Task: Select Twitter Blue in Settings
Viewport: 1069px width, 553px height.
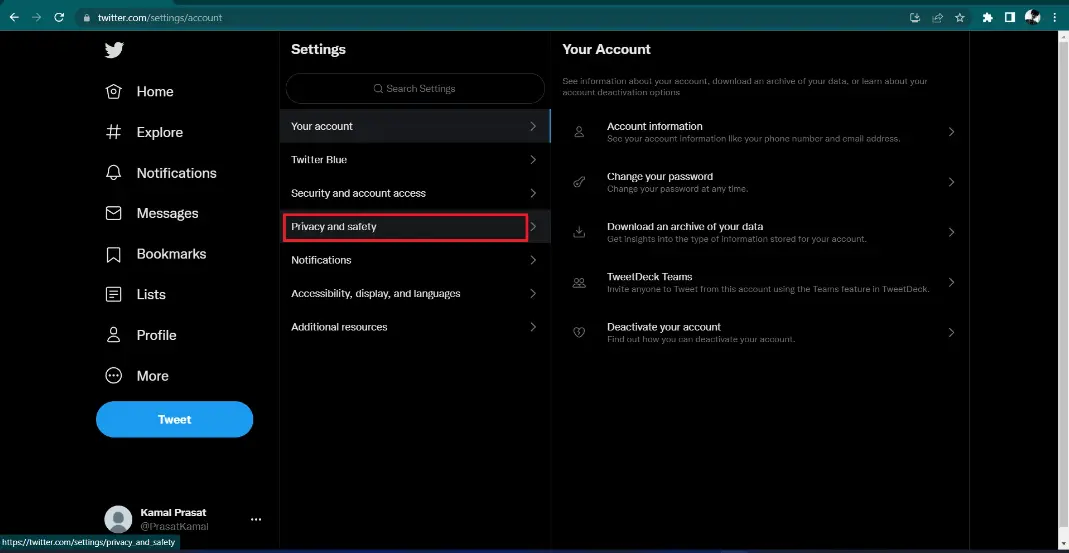Action: (415, 160)
